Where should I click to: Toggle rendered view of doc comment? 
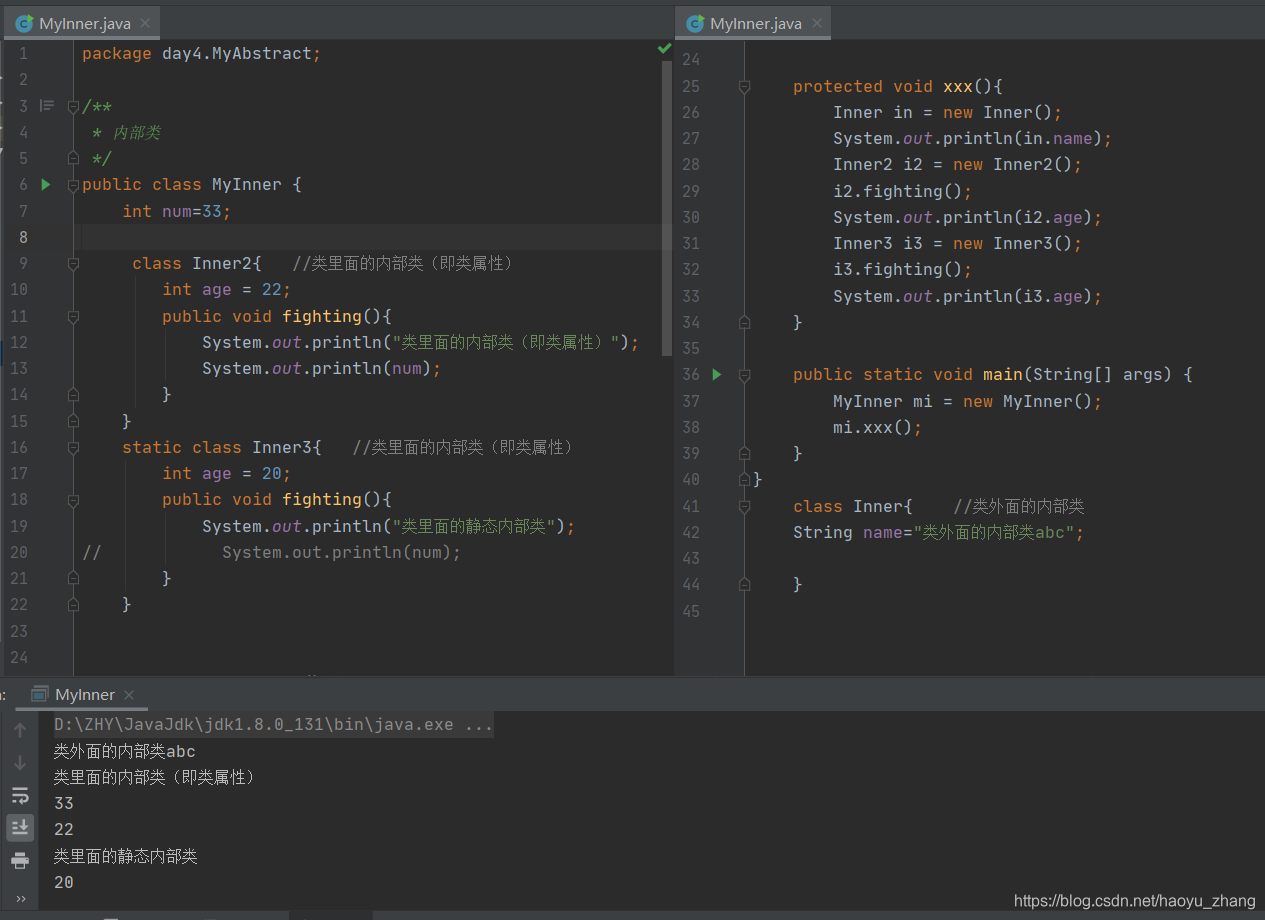47,106
